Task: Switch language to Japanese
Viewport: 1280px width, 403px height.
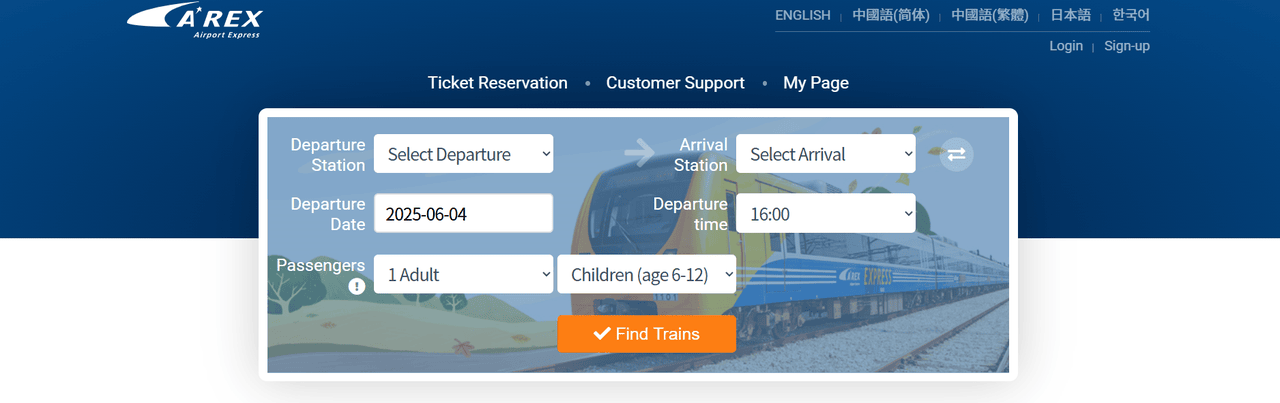Action: (1070, 15)
